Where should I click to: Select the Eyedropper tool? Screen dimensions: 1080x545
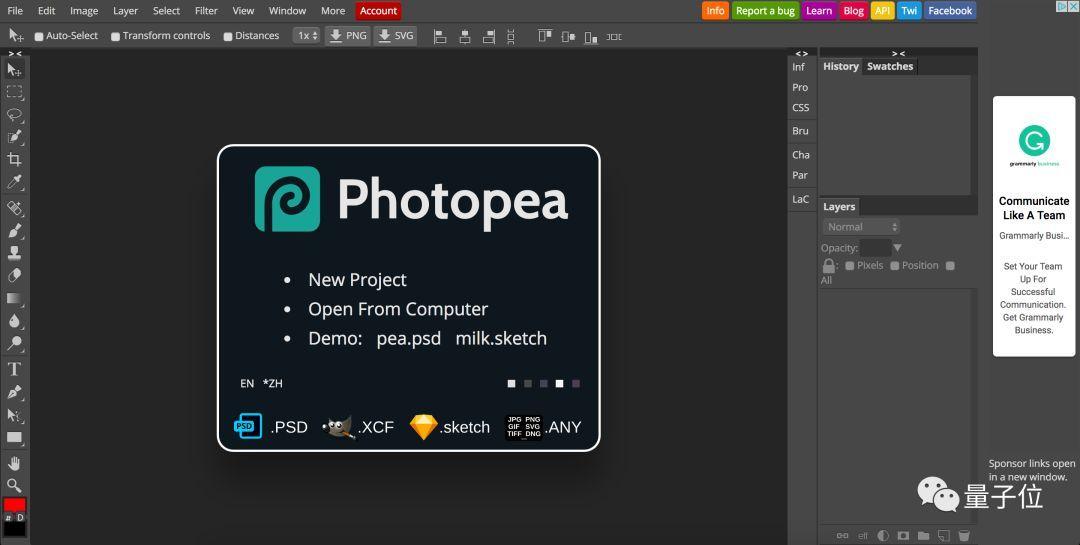pos(14,183)
